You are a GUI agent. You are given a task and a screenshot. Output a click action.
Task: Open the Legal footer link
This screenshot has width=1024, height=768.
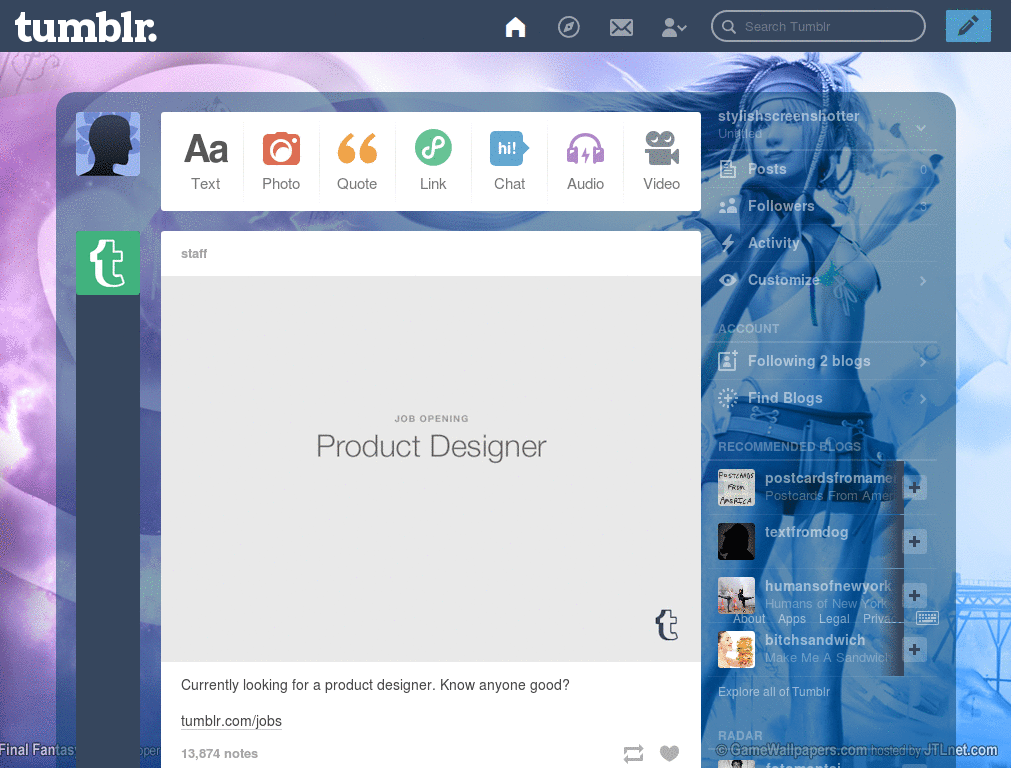point(834,618)
